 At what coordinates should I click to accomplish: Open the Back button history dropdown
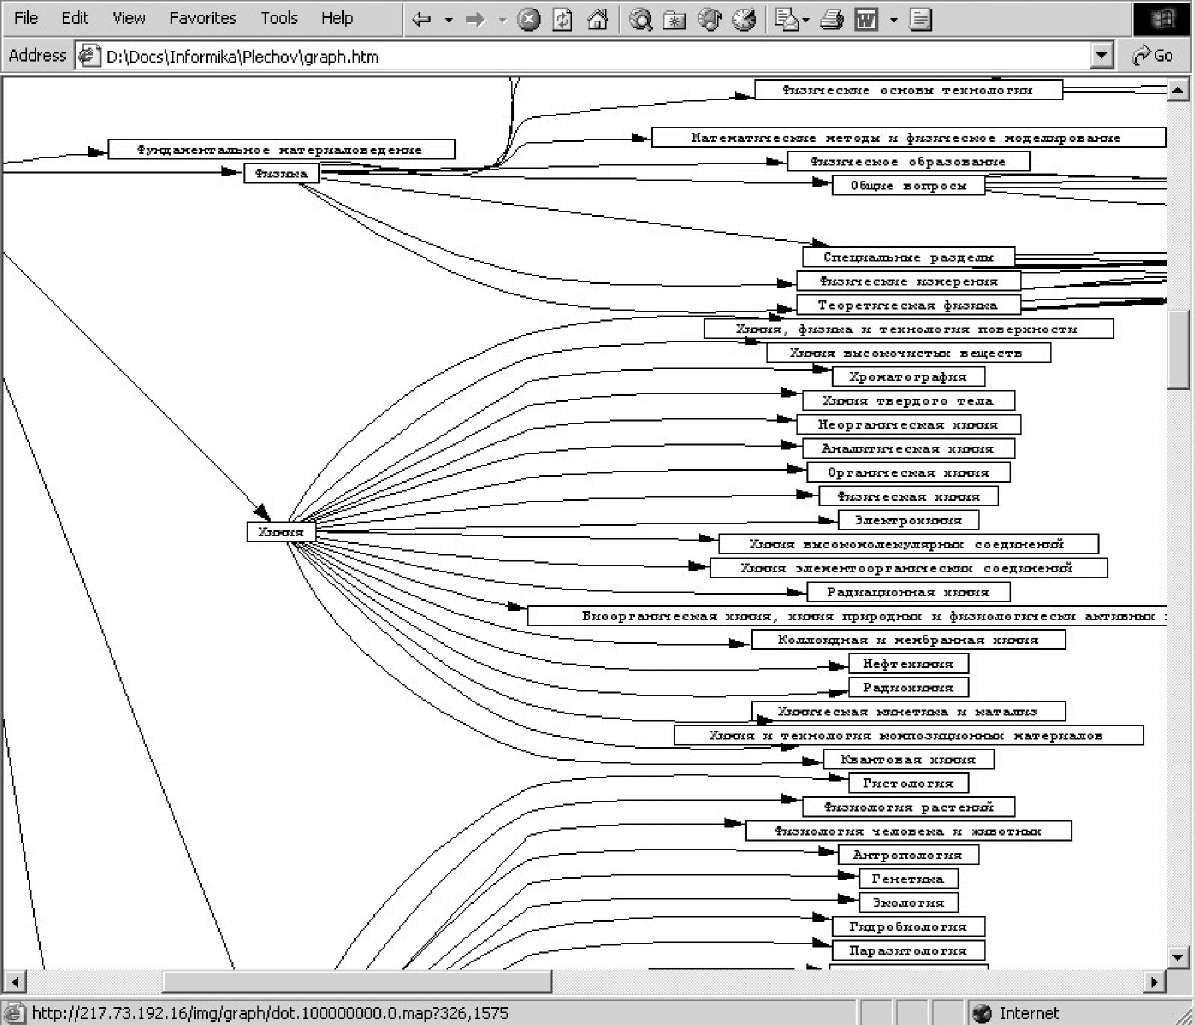(x=449, y=20)
